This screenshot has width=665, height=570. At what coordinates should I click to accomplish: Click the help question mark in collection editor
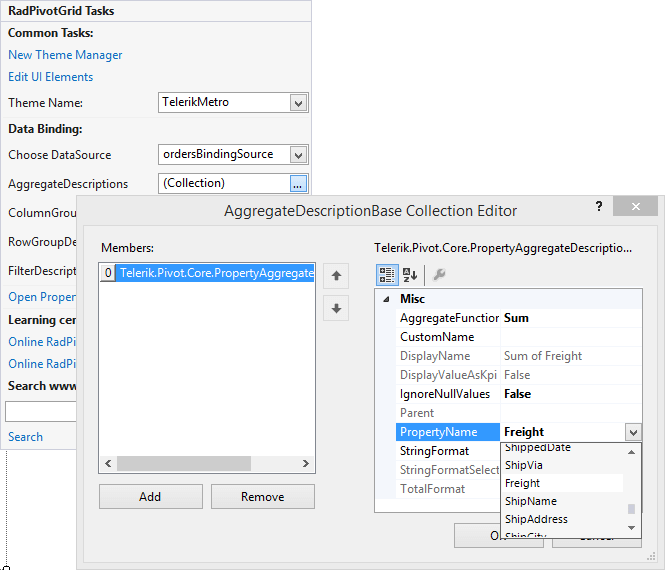tap(598, 207)
